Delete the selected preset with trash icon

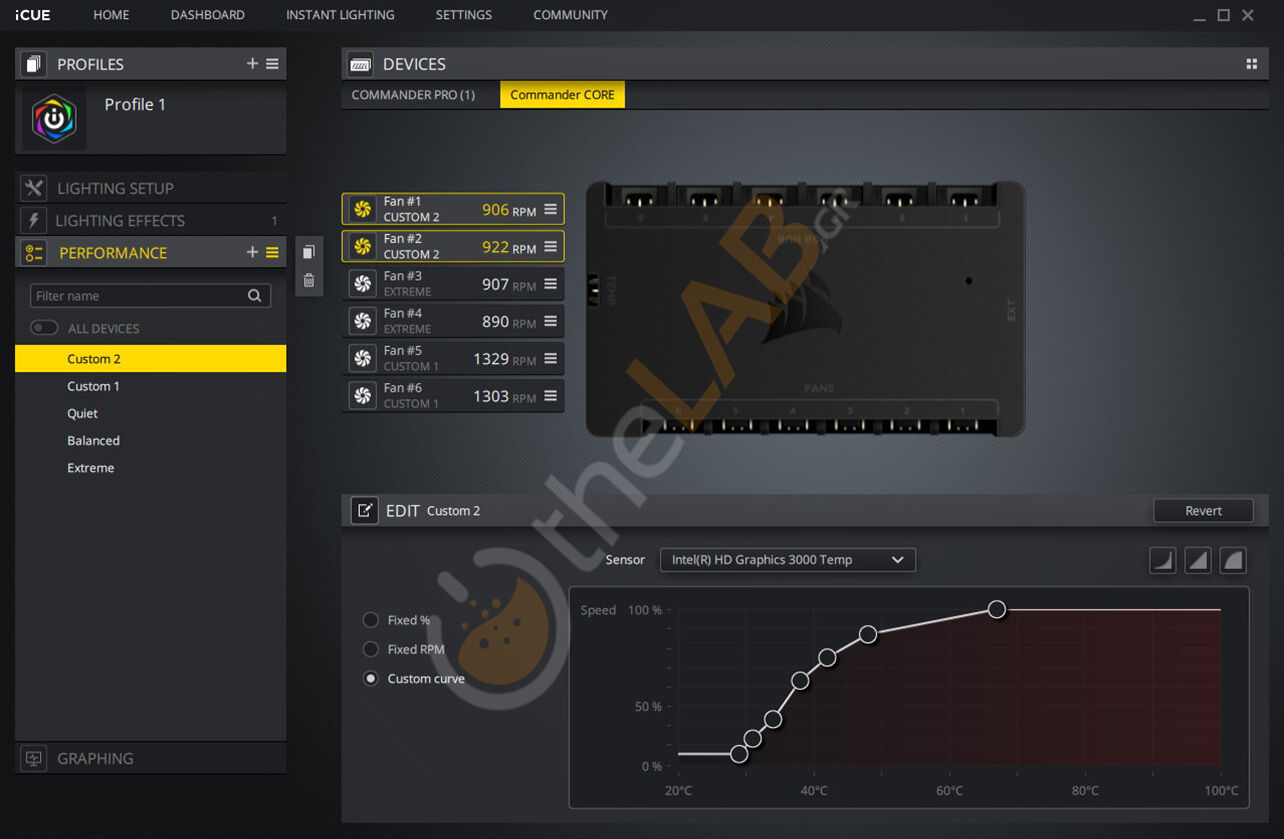pos(309,281)
